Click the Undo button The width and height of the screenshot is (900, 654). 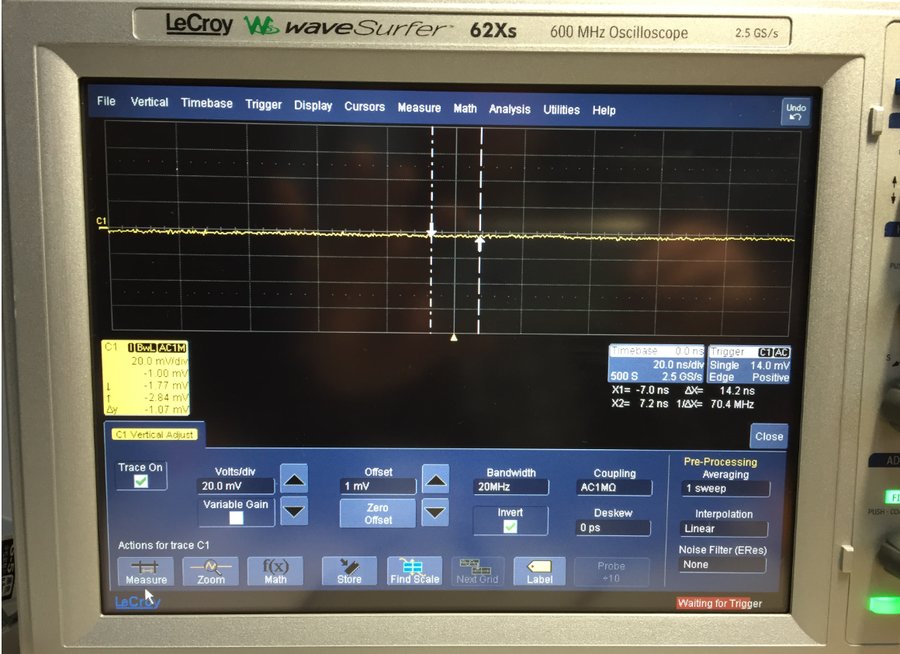tap(796, 112)
